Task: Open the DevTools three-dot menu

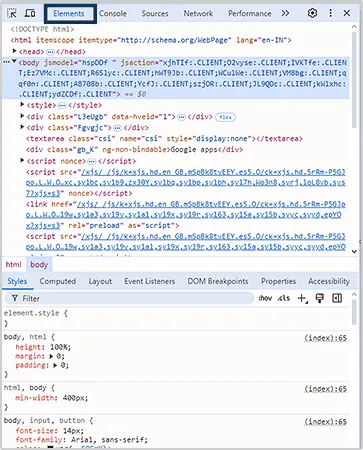Action: pos(330,13)
